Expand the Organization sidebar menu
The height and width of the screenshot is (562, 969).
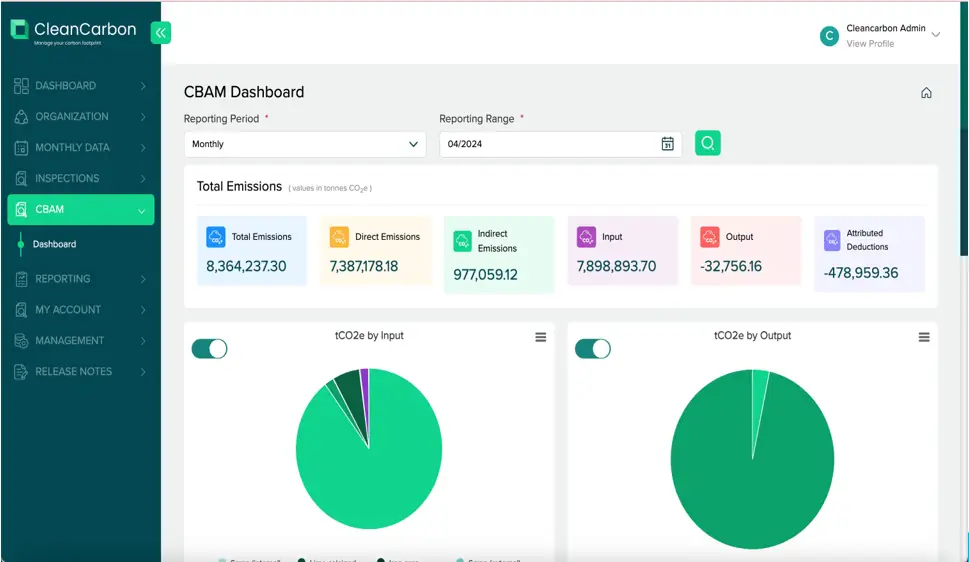tap(80, 117)
